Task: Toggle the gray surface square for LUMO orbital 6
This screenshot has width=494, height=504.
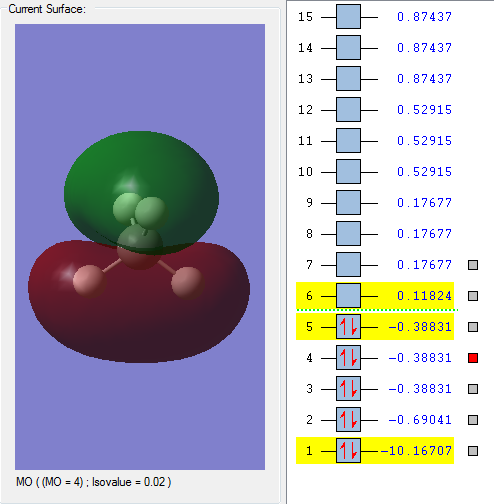Action: (473, 296)
